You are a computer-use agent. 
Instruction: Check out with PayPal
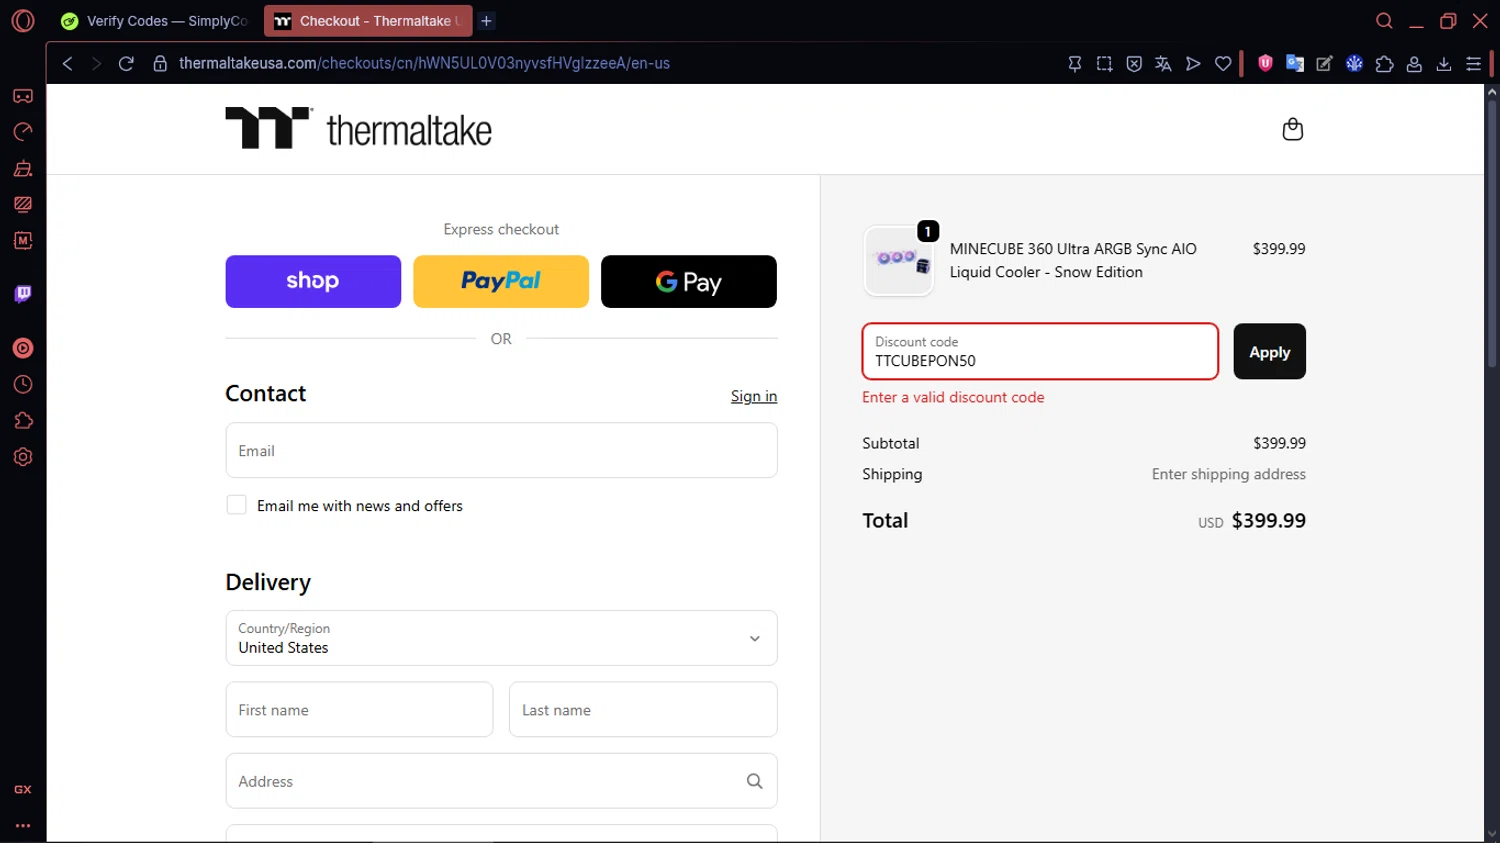tap(501, 281)
